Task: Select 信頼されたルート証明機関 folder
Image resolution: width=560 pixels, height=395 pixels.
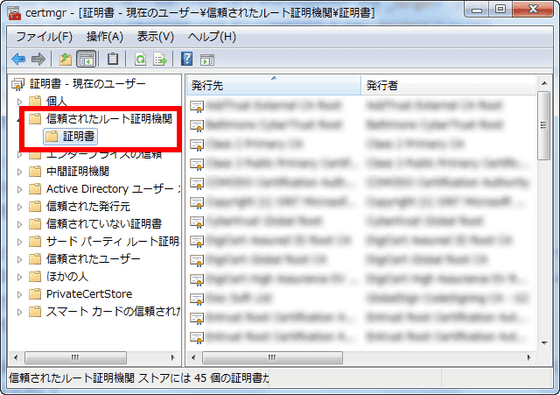Action: [x=109, y=119]
